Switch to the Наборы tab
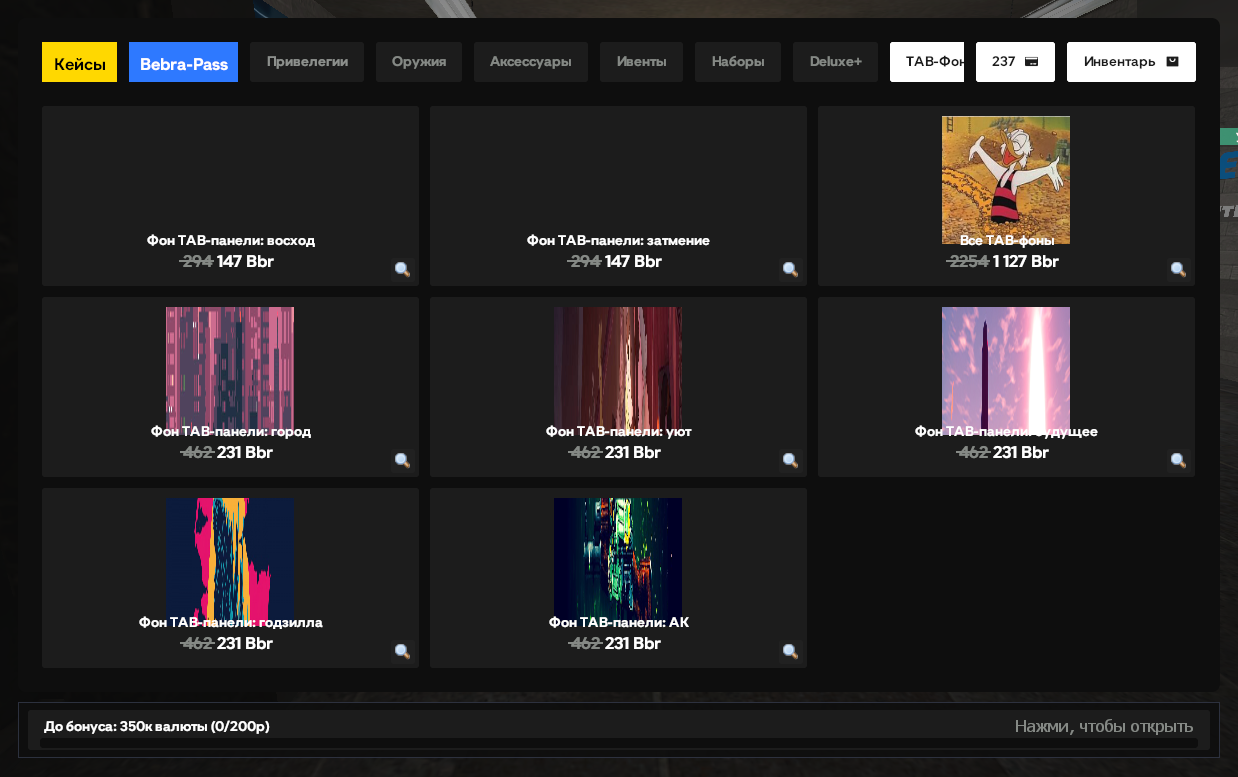The image size is (1238, 777). 738,62
